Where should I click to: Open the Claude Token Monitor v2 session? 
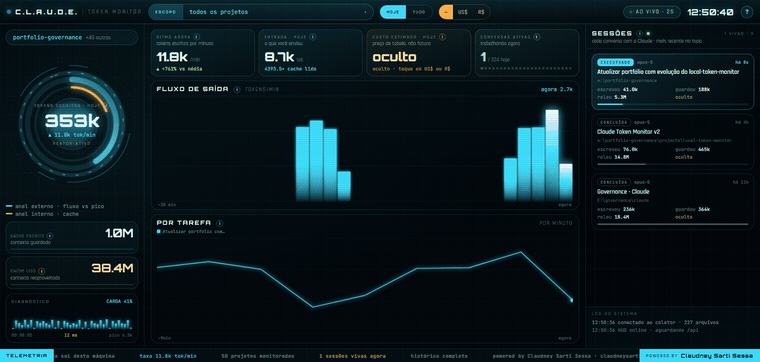point(673,142)
